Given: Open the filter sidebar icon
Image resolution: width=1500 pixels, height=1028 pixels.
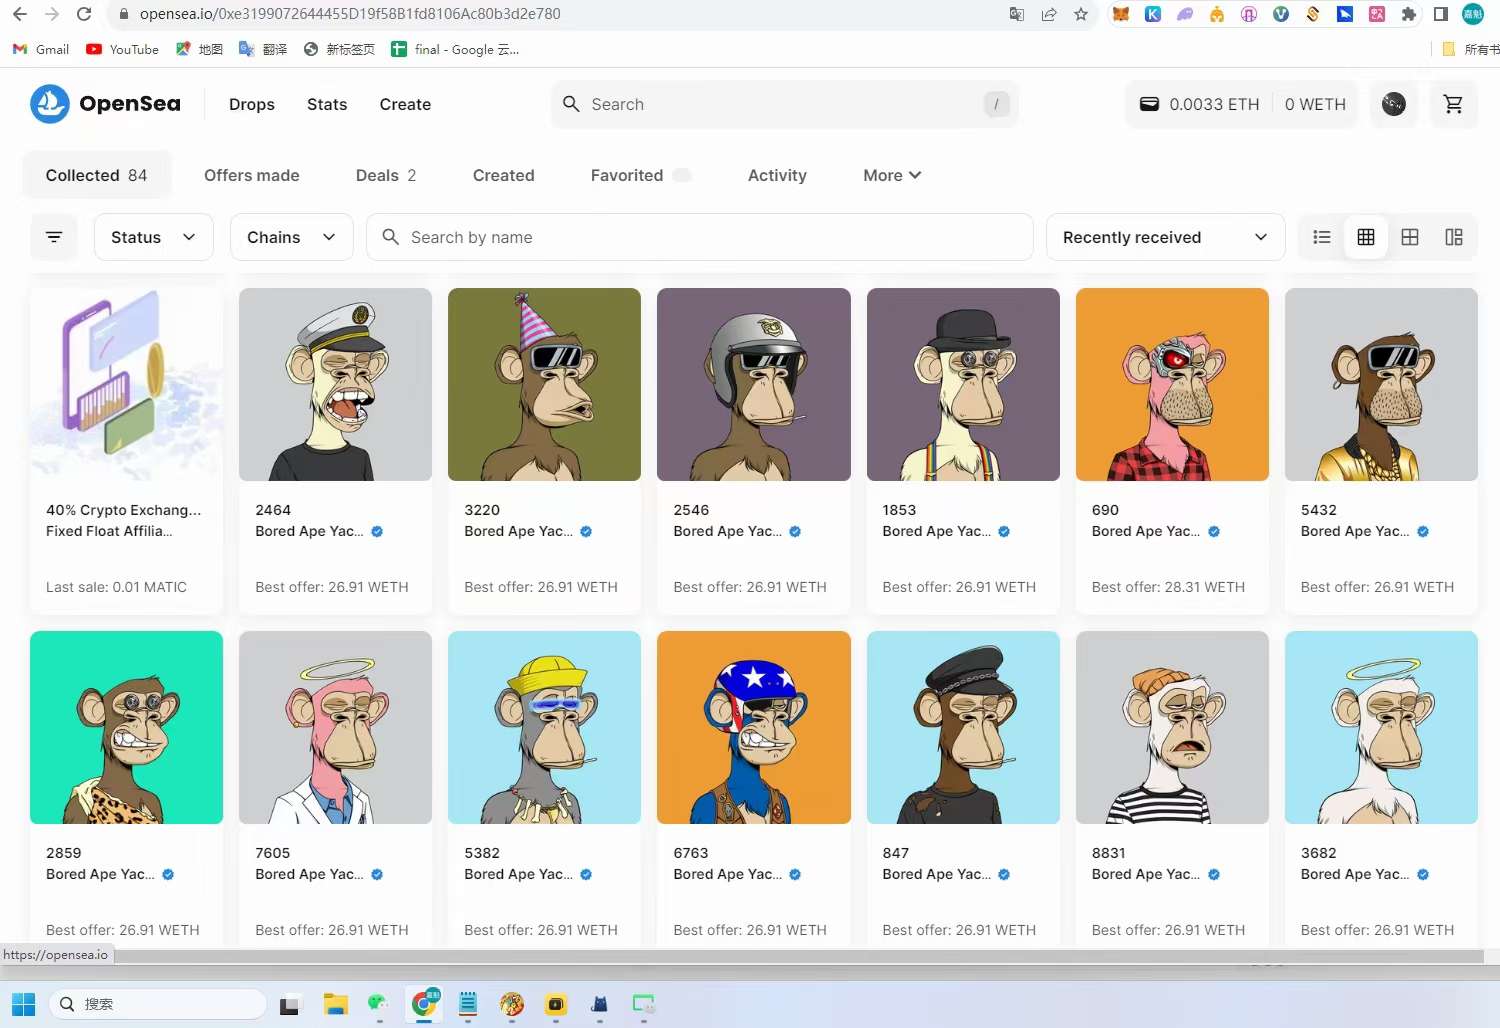Looking at the screenshot, I should pos(54,237).
